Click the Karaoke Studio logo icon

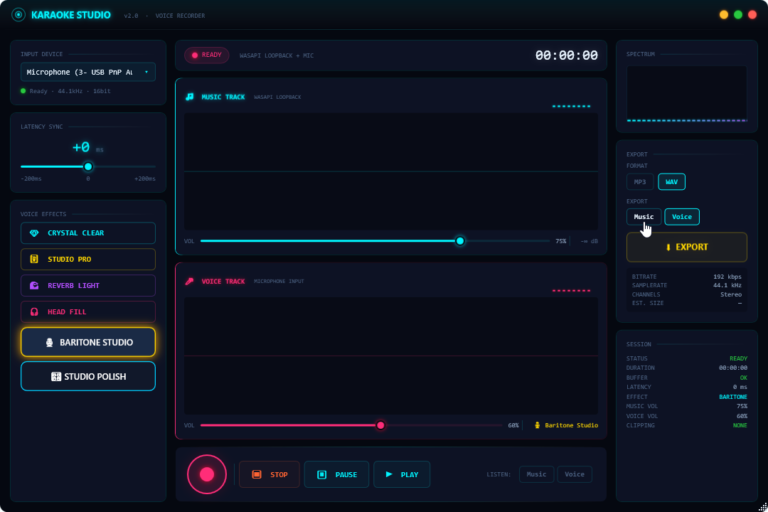19,15
